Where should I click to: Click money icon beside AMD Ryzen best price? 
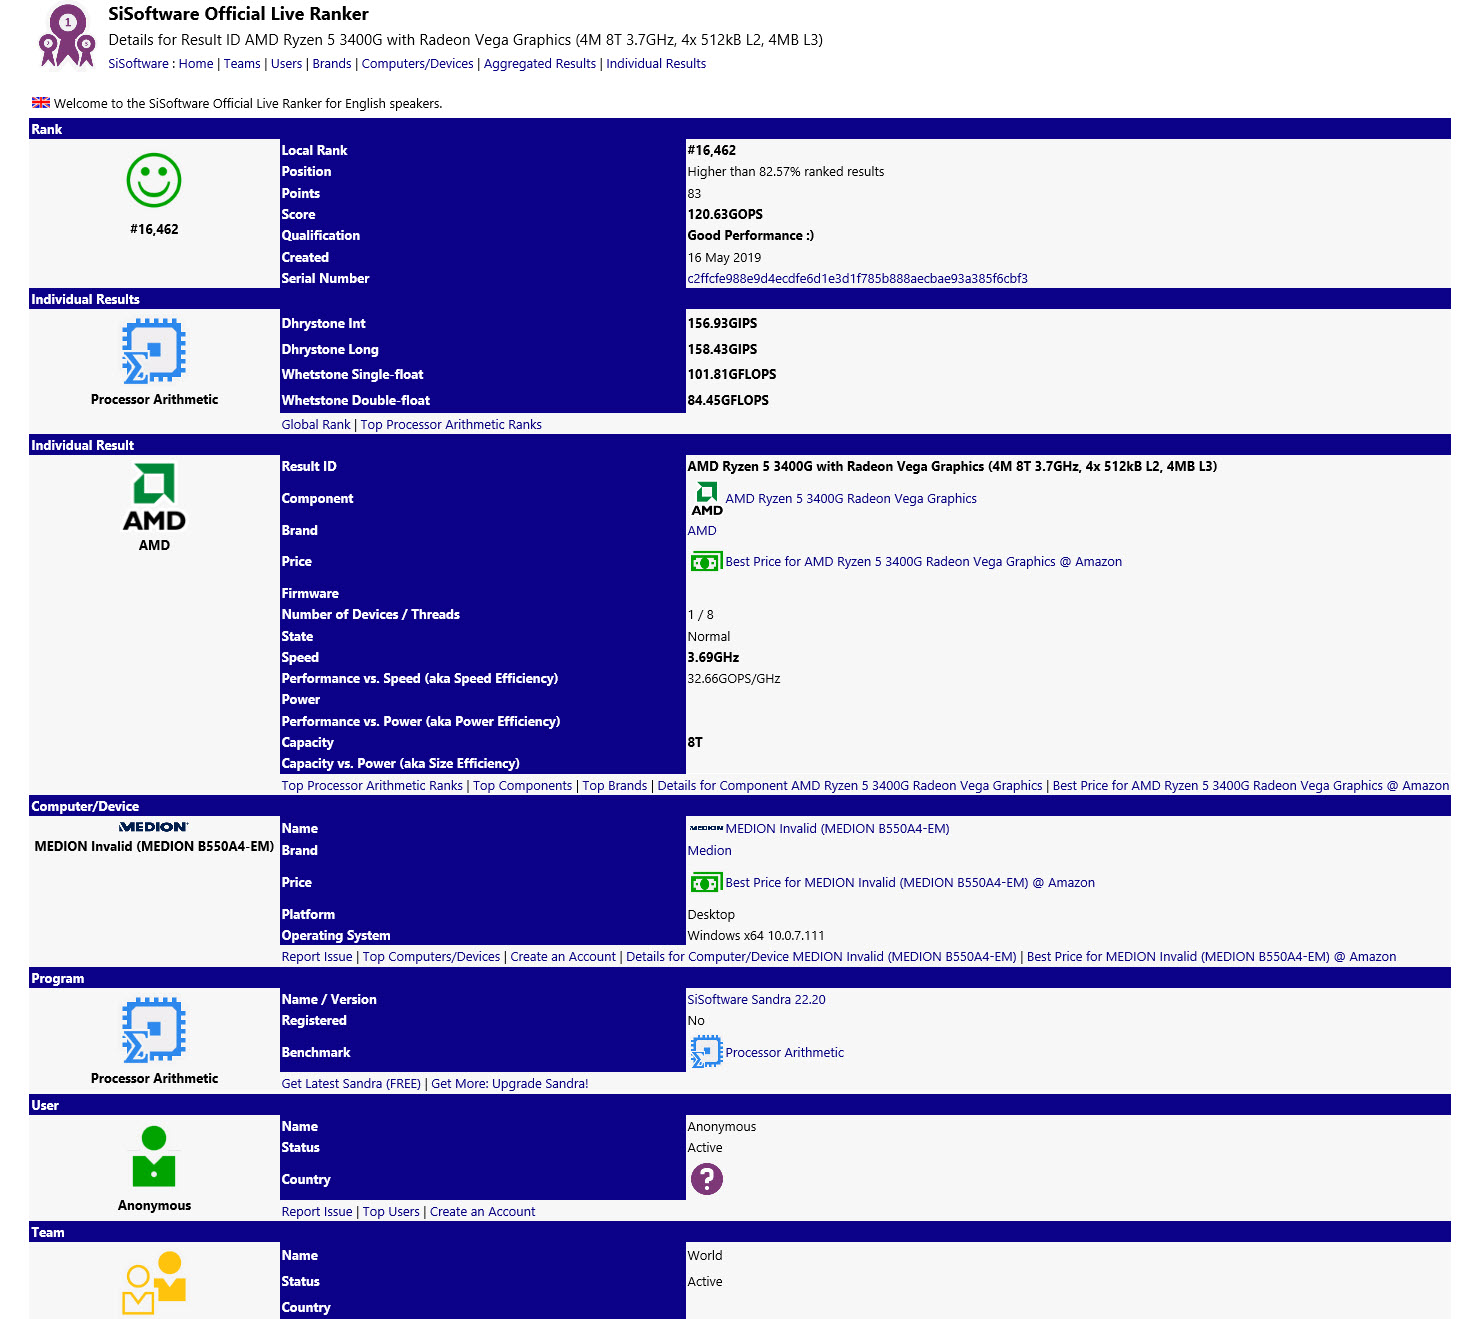[706, 562]
